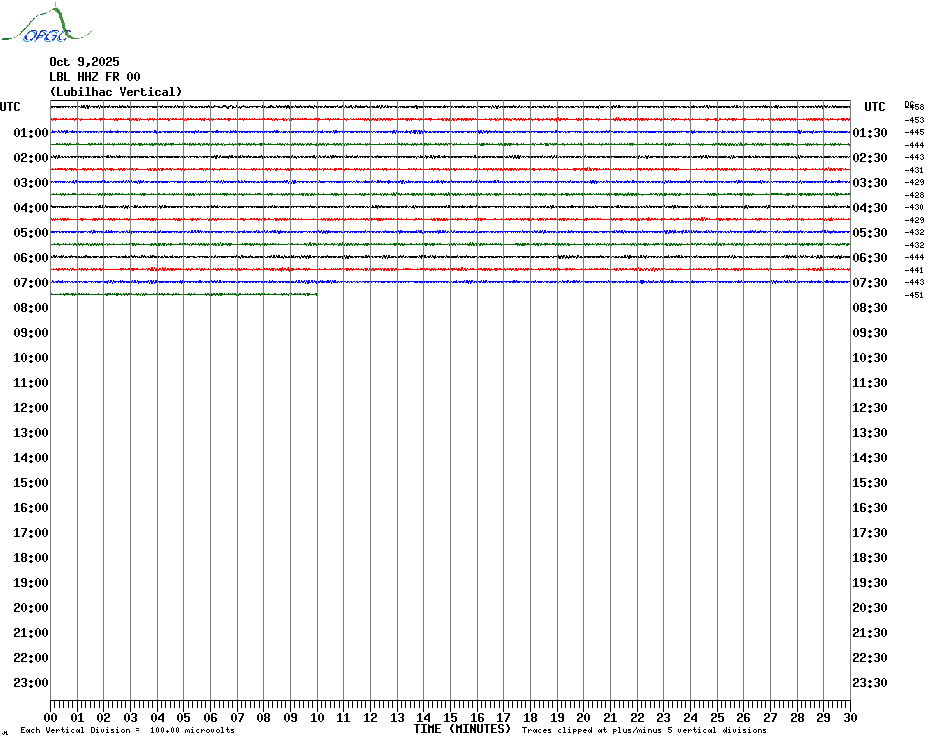Click the top-left UTC header label
The width and height of the screenshot is (930, 744).
click(x=10, y=107)
